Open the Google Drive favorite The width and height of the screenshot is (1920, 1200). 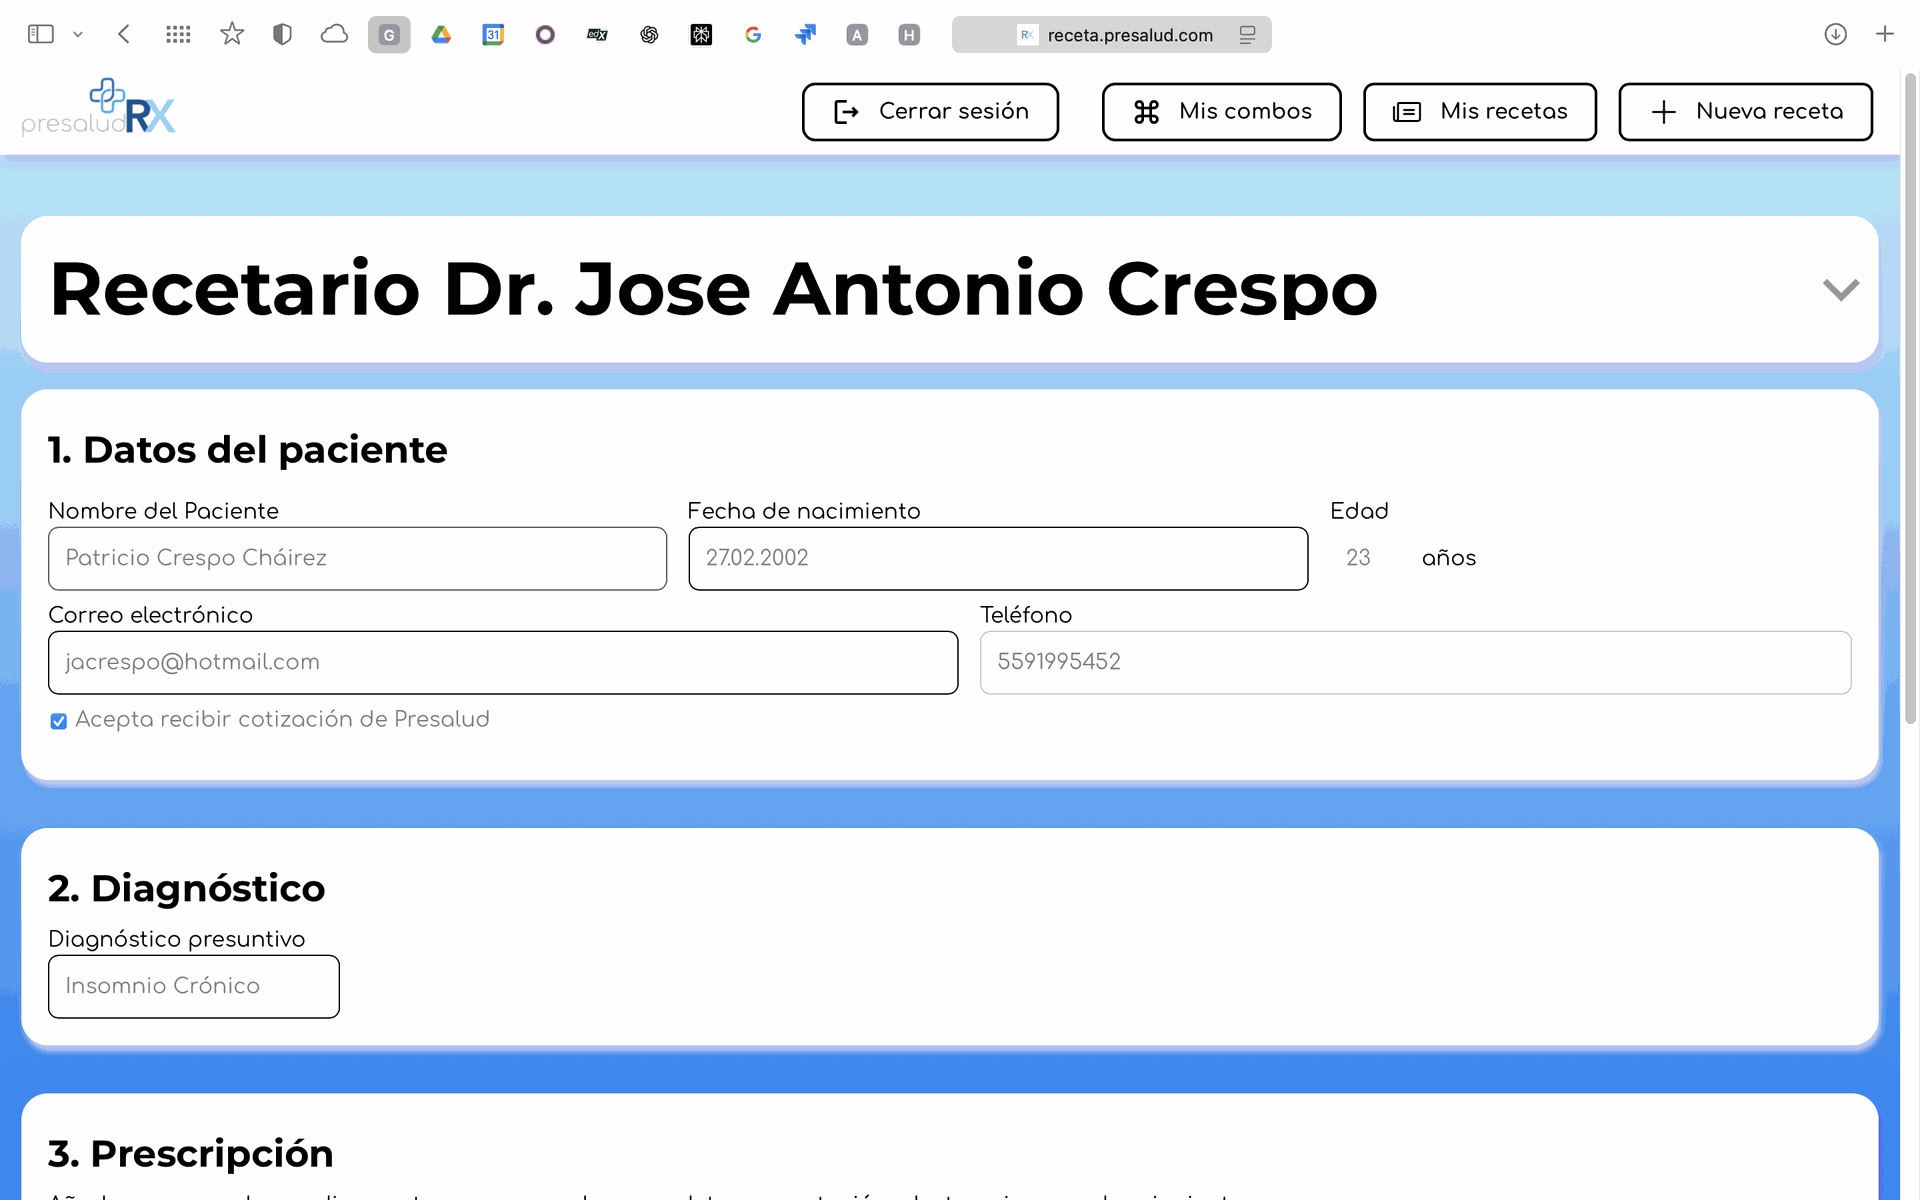pos(441,35)
